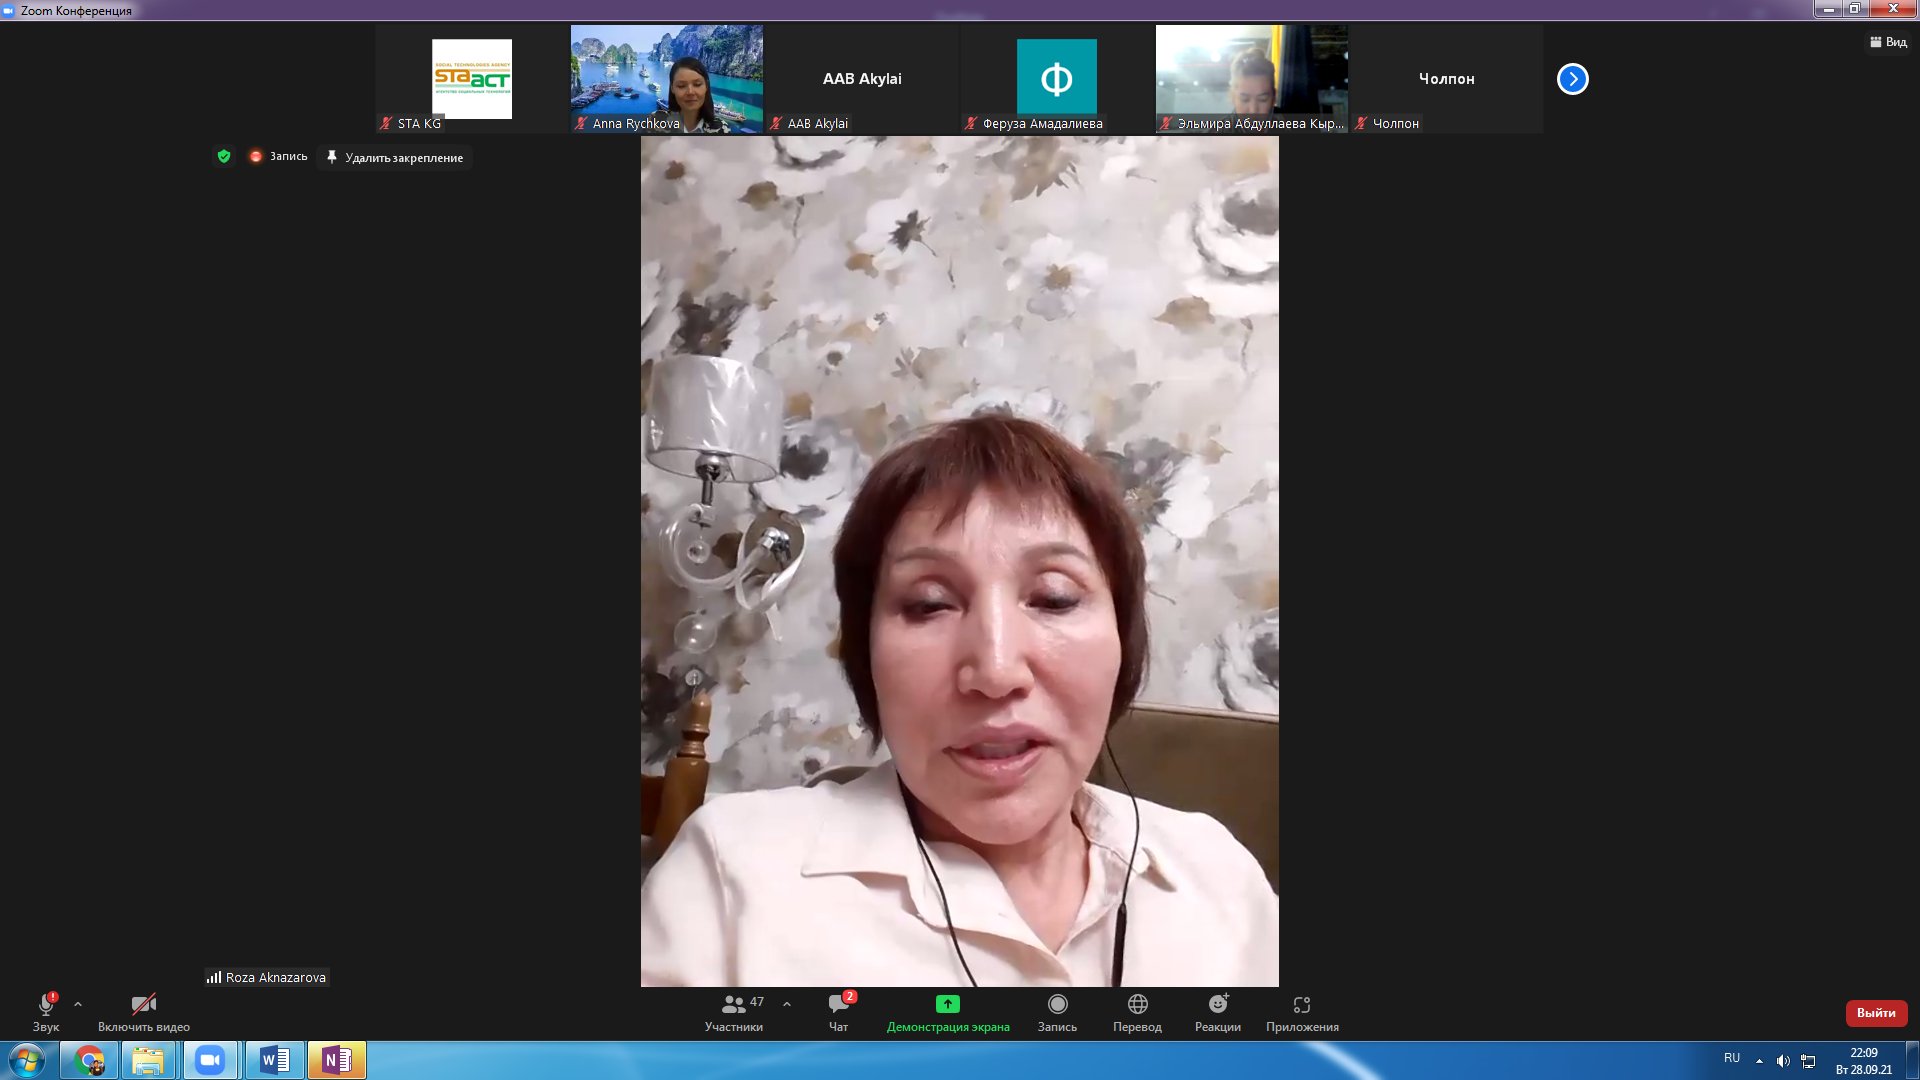Viewport: 1920px width, 1080px height.
Task: Open the Chat panel
Action: point(838,1004)
